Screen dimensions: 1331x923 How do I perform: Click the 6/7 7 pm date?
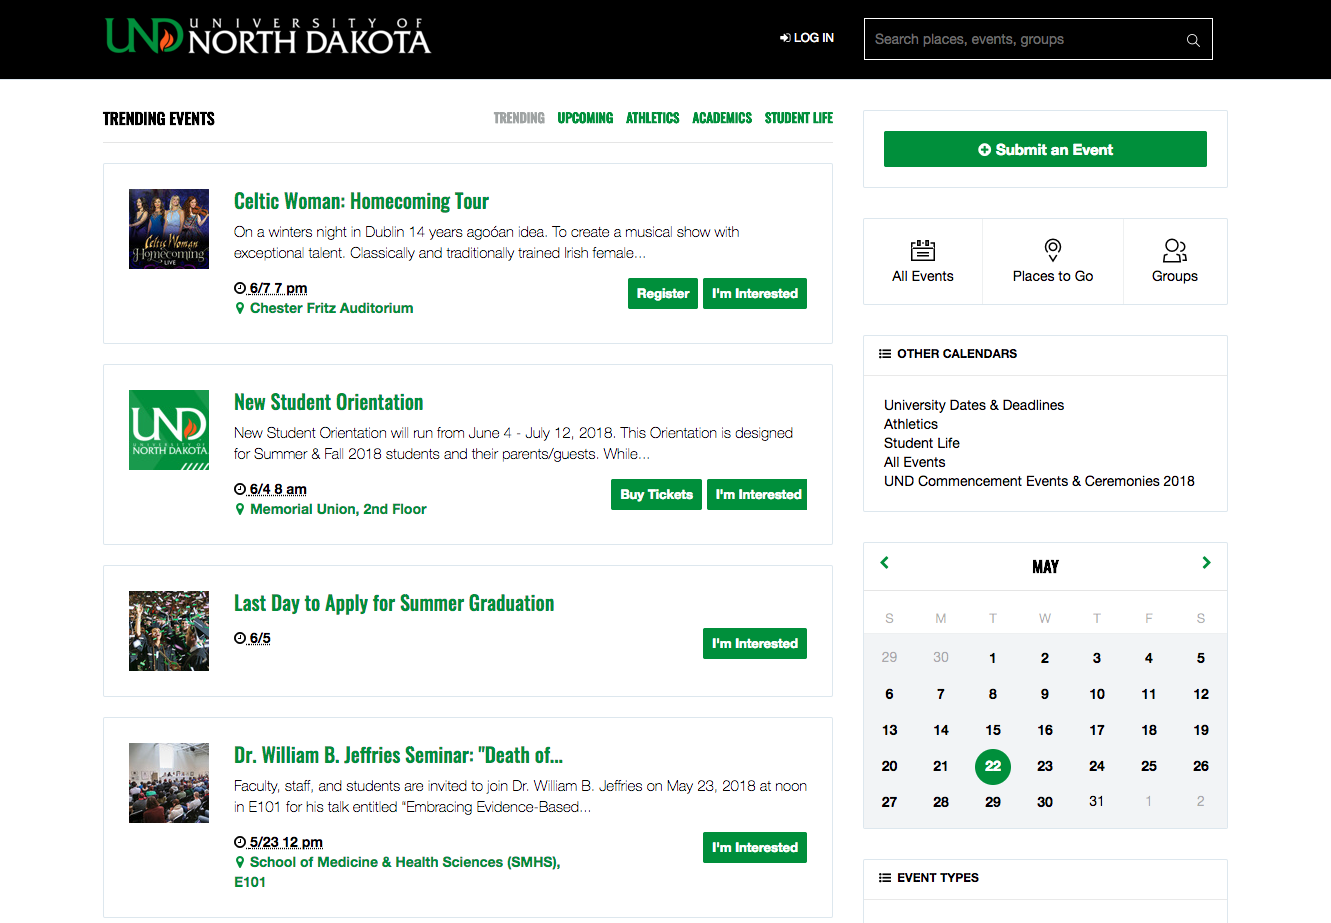[278, 288]
